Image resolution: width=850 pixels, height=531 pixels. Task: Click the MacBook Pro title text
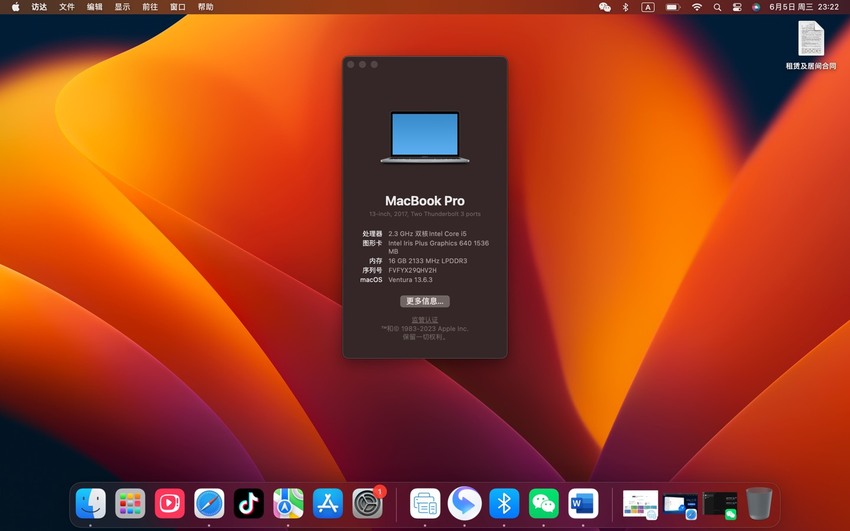coord(424,201)
